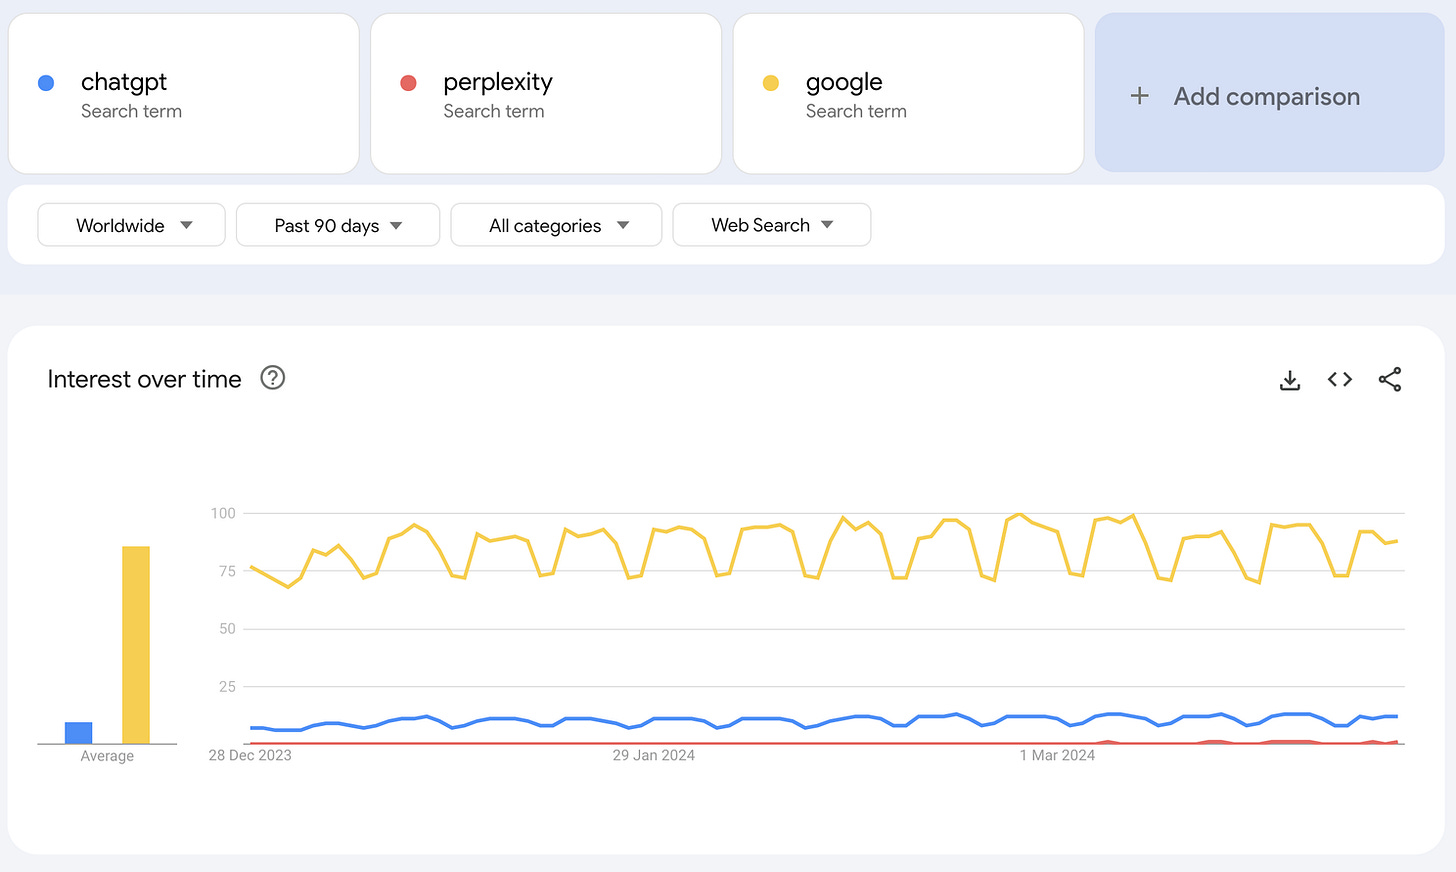Viewport: 1456px width, 872px height.
Task: Click the 1 Mar 2024 axis label
Action: [x=1057, y=755]
